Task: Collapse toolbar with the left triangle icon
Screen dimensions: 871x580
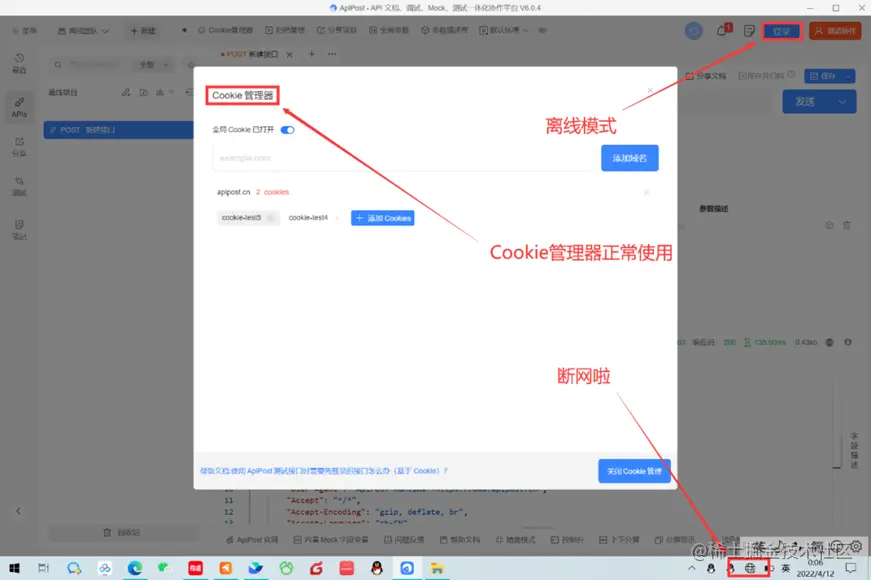Action: point(184,30)
